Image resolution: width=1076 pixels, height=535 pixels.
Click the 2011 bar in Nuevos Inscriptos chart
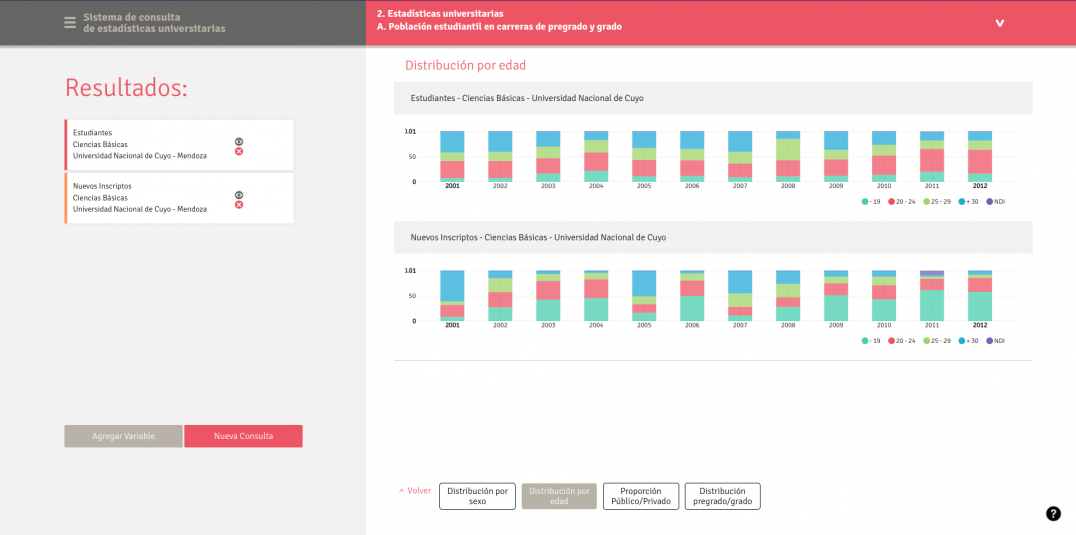pyautogui.click(x=932, y=296)
